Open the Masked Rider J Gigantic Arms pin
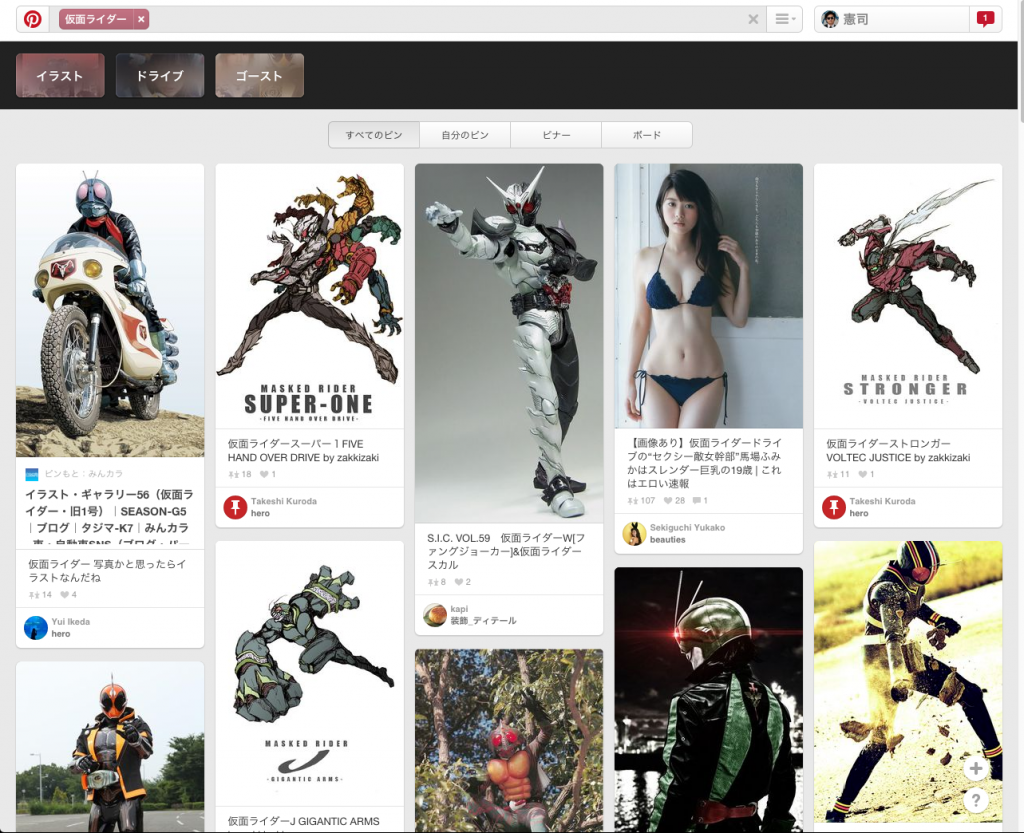The image size is (1024, 833). [310, 674]
